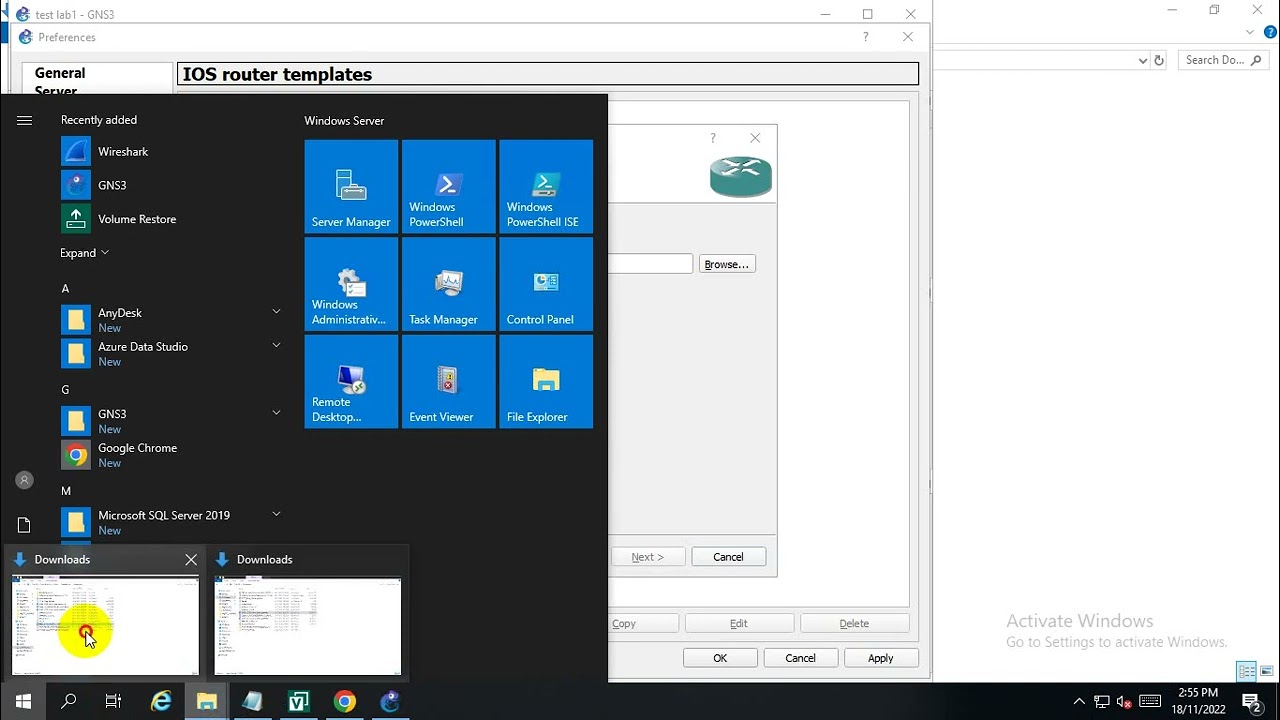Screen dimensions: 1280x720
Task: Click the File Explorer taskbar icon
Action: tap(207, 702)
